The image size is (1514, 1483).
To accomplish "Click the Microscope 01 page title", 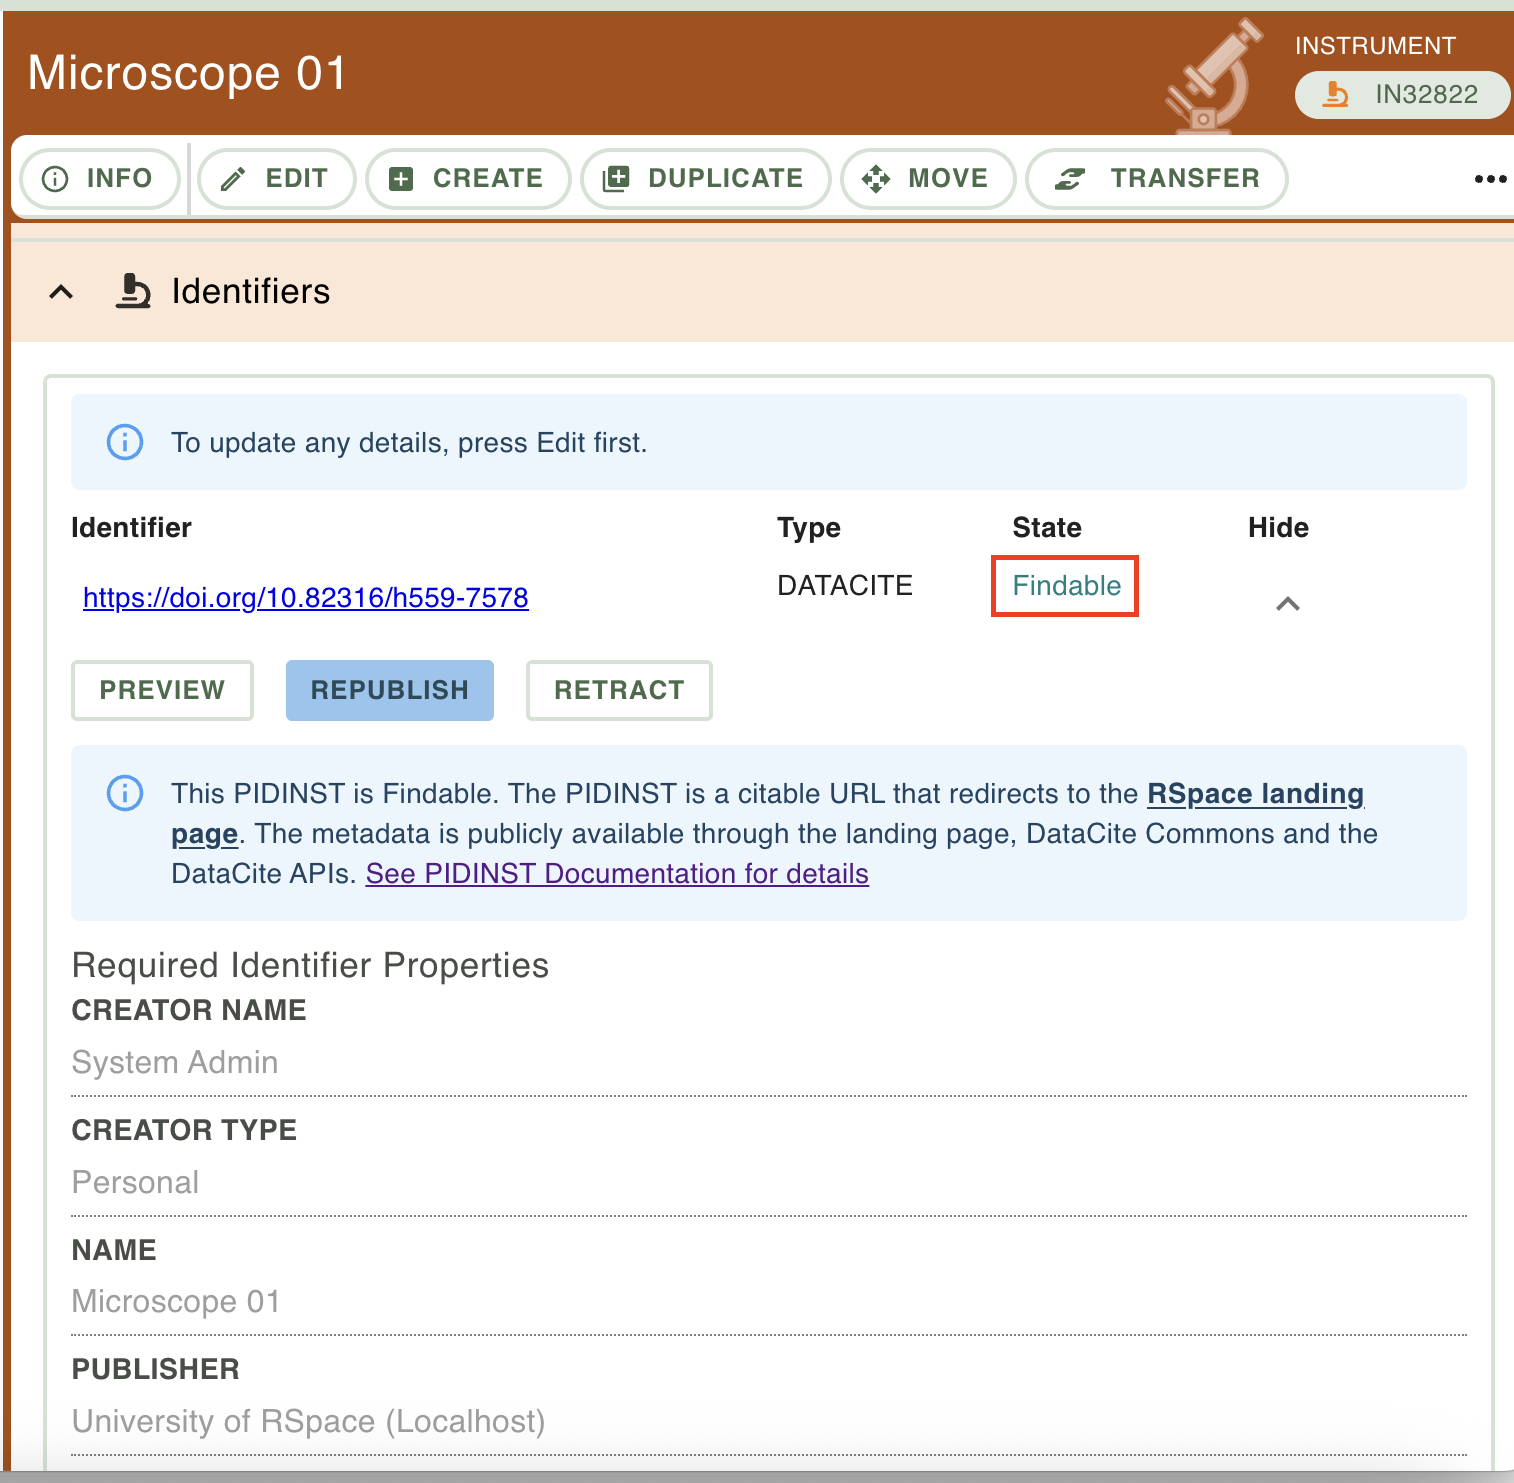I will pyautogui.click(x=187, y=74).
